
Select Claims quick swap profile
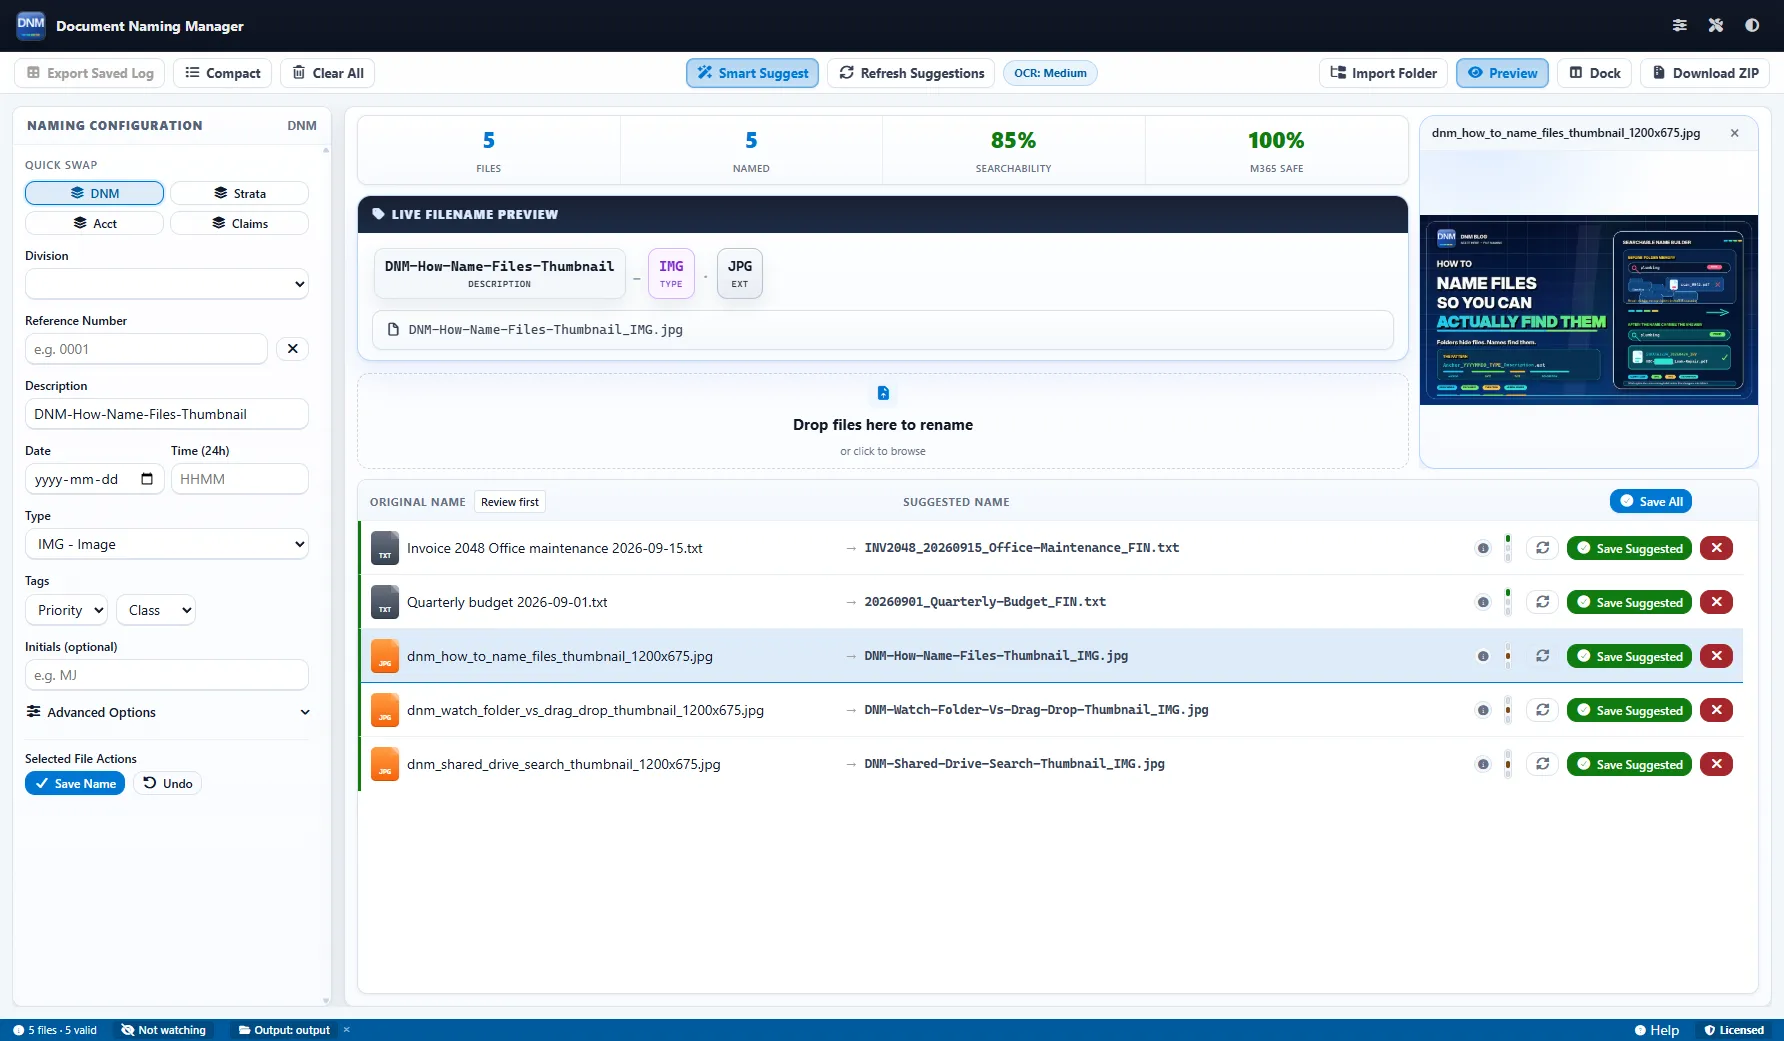(239, 223)
